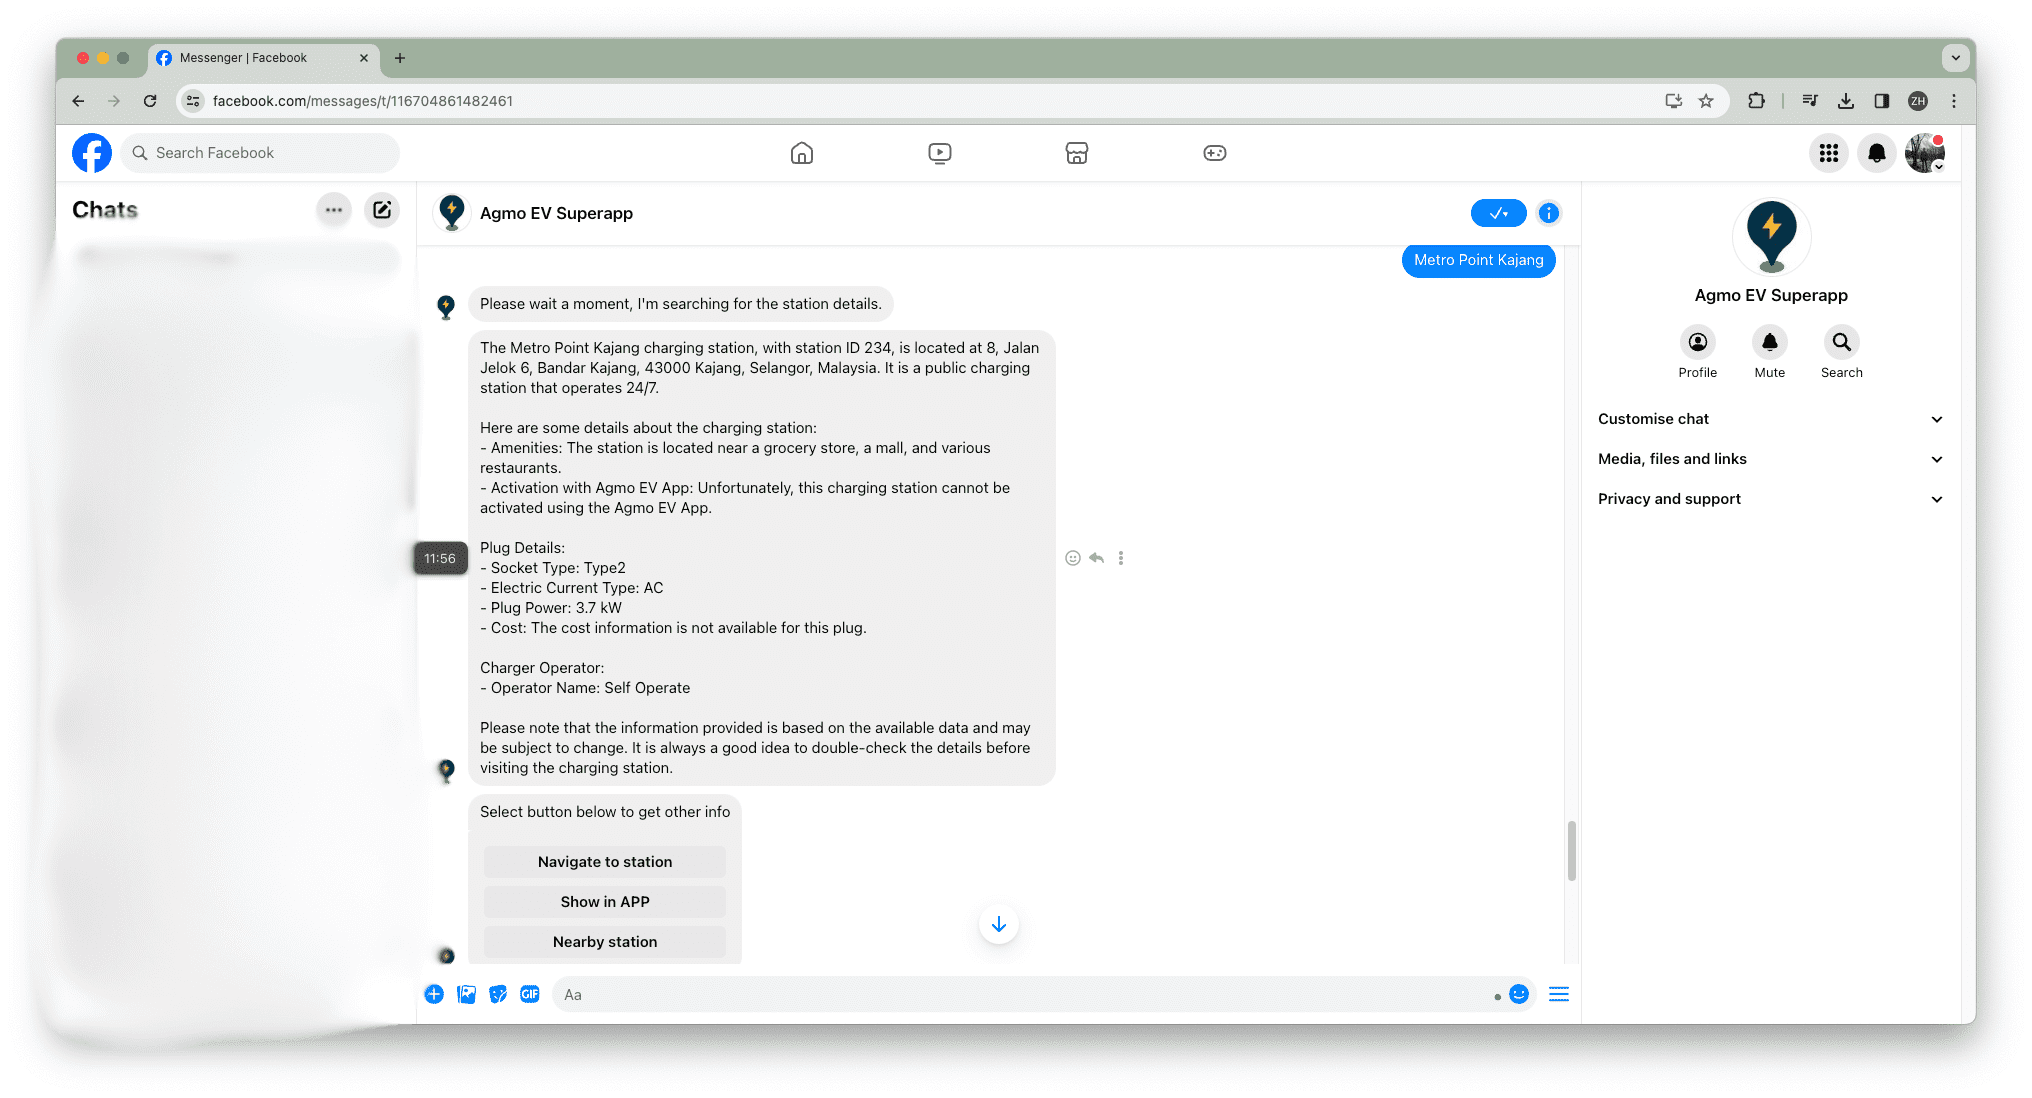The image size is (2032, 1098).
Task: Choose a sticker from the sticker icon
Action: point(498,994)
